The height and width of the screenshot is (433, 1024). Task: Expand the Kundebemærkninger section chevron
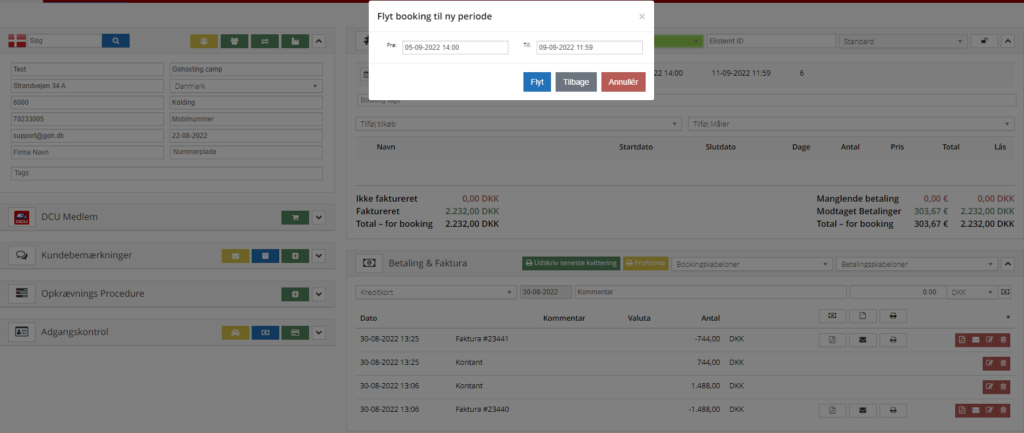319,256
